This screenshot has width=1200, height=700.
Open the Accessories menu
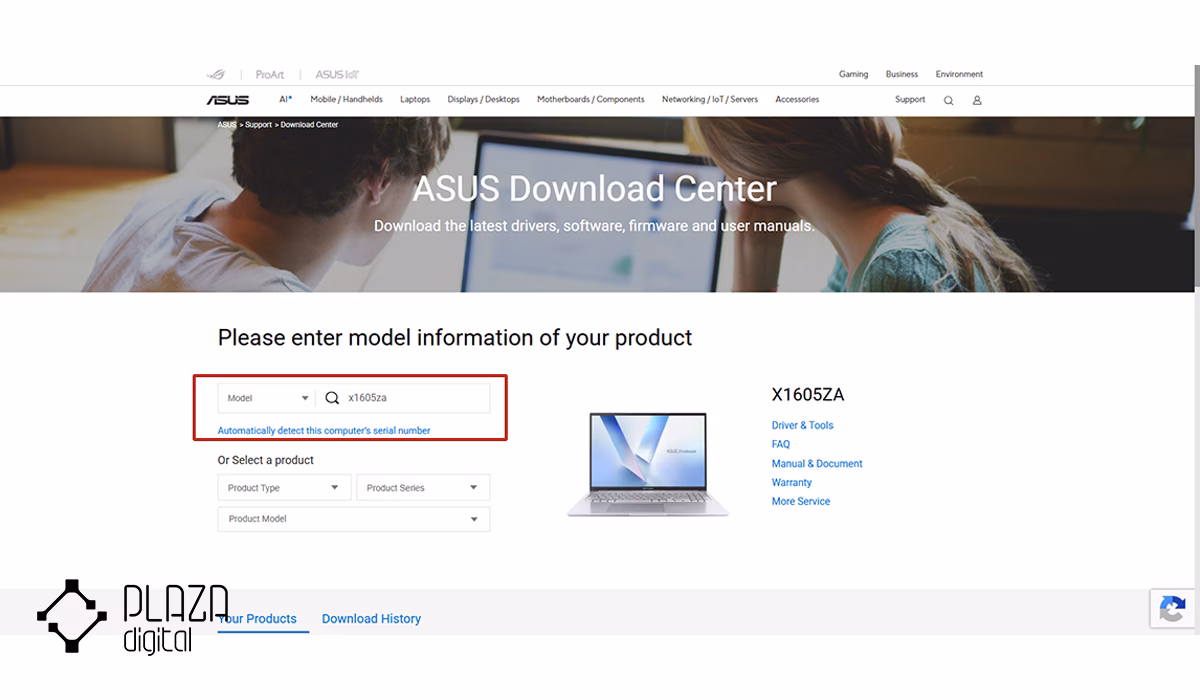click(797, 99)
